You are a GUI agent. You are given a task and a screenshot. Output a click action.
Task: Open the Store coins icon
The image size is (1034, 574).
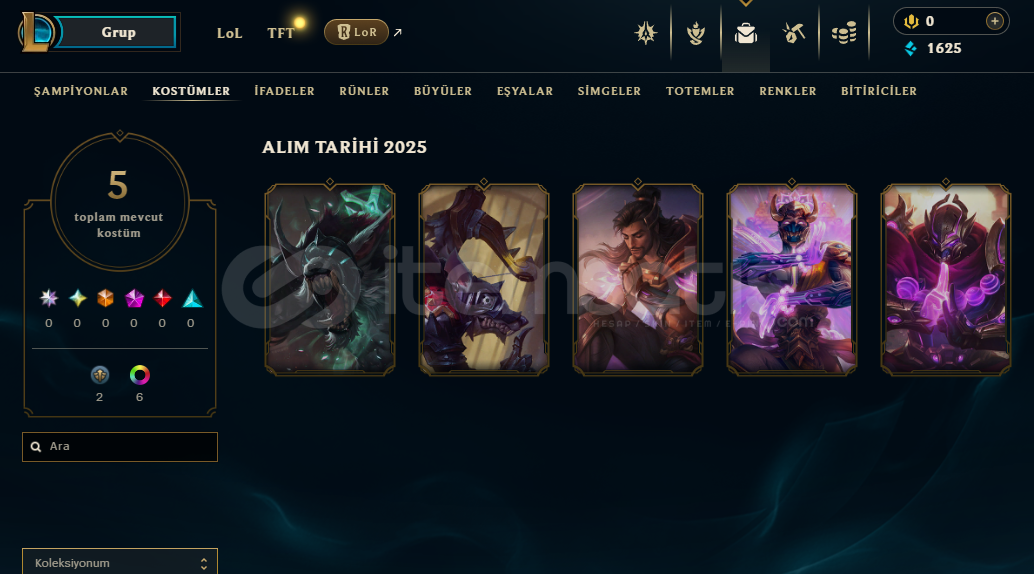[844, 33]
